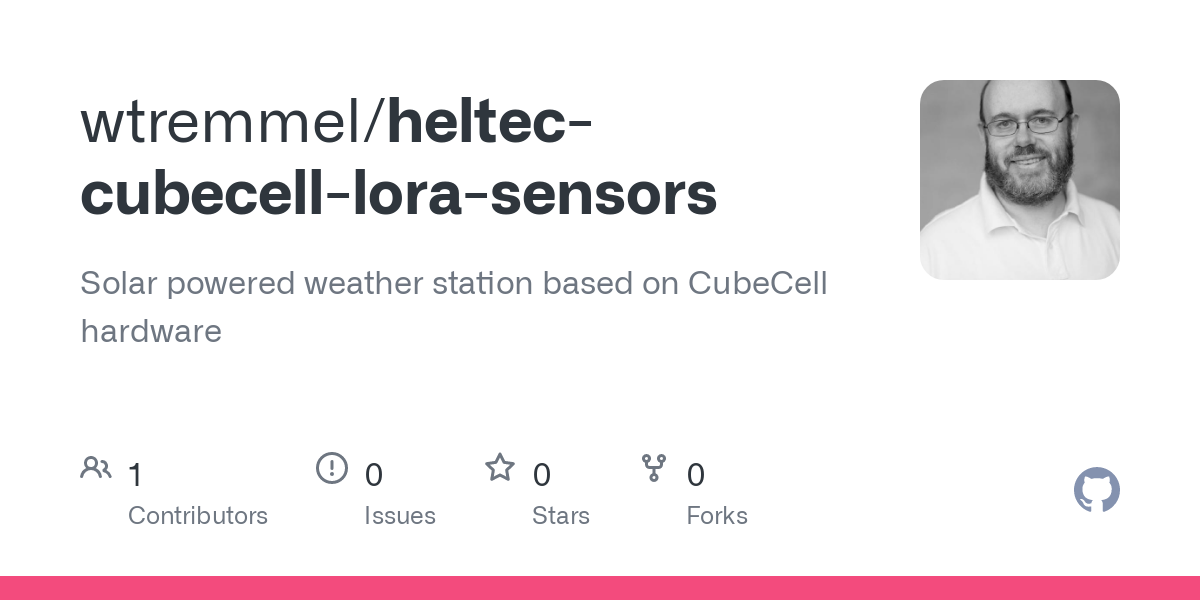Select the user's avatar photo
Screen dimensions: 1200x600
click(1020, 180)
